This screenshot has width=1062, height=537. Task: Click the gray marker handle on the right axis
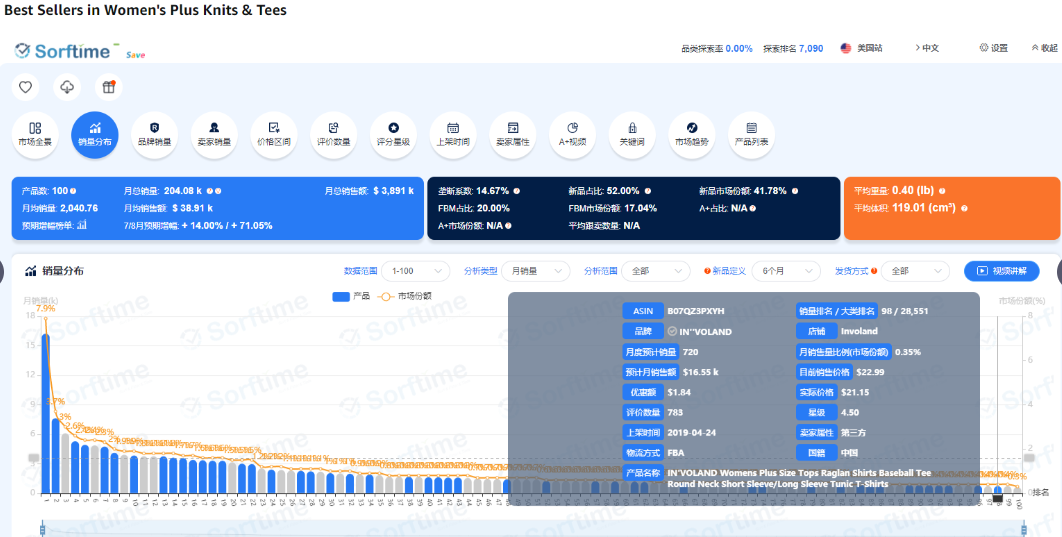point(1029,458)
